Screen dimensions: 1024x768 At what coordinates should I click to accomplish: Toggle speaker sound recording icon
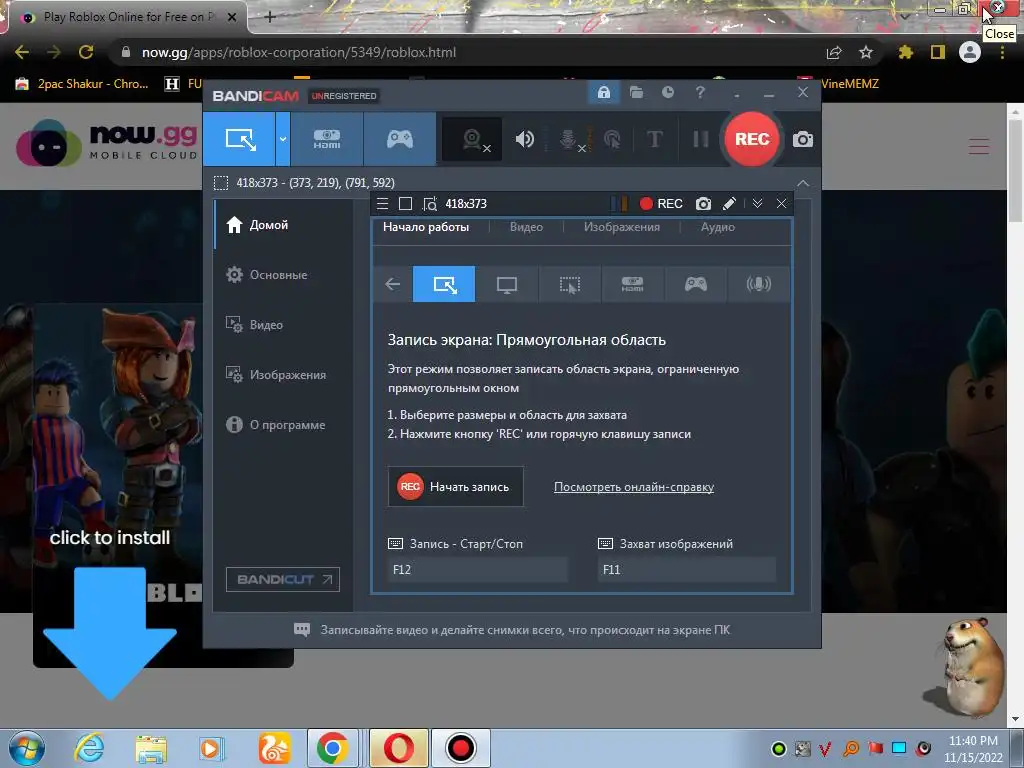524,139
